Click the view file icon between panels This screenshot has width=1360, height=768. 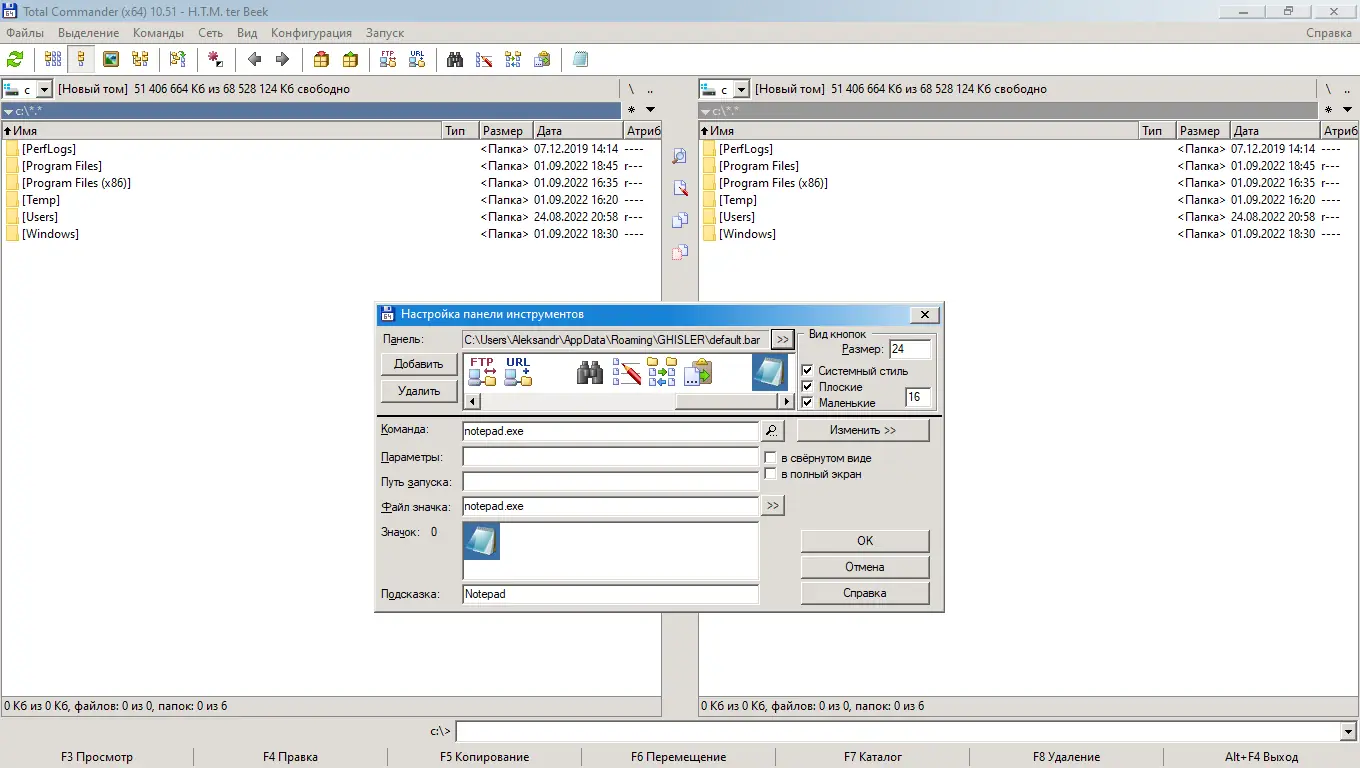click(680, 156)
